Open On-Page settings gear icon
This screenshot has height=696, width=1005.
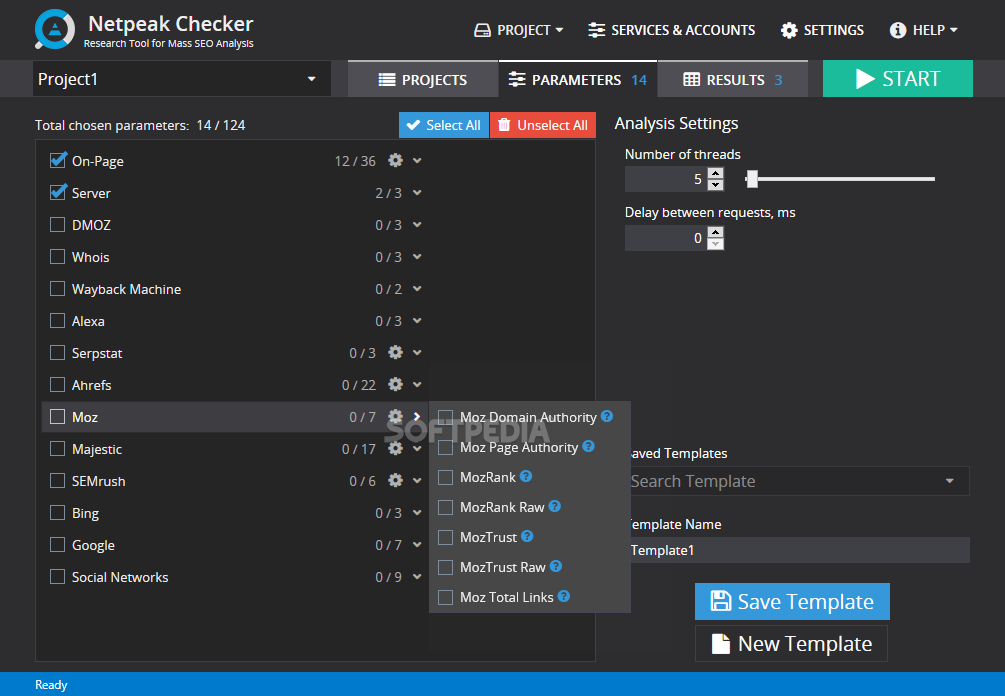[x=395, y=160]
